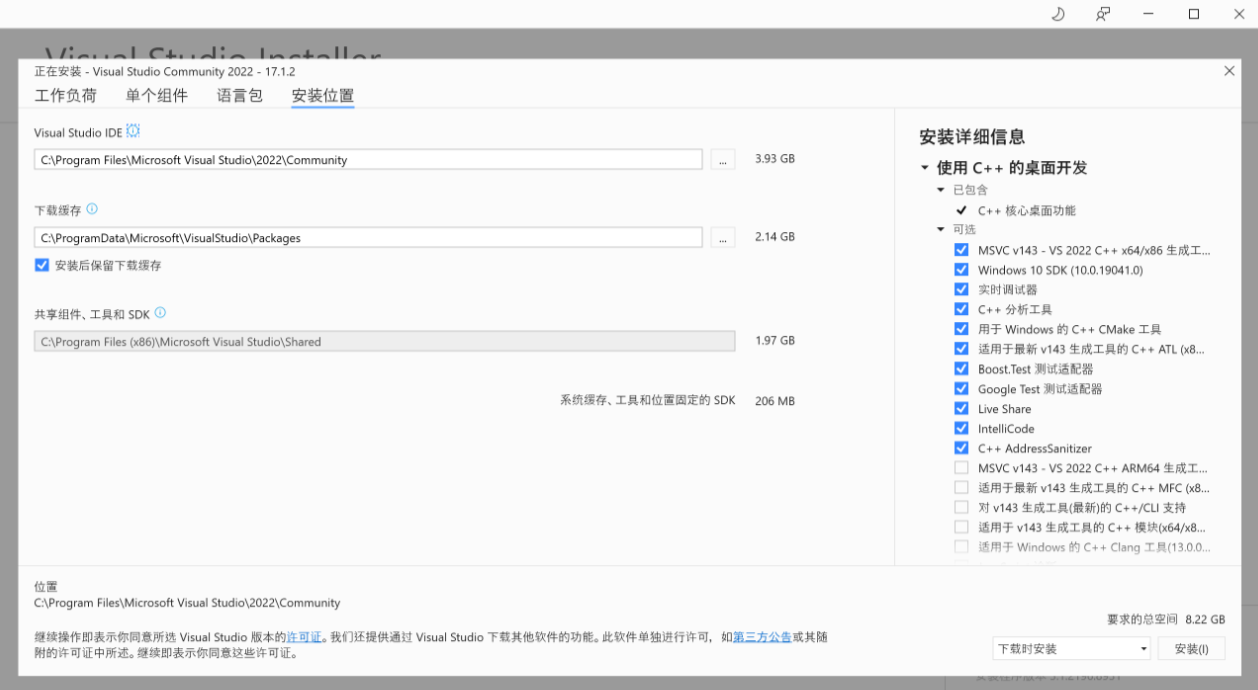Click the loading icon next to Visual Studio IDE

click(x=133, y=131)
